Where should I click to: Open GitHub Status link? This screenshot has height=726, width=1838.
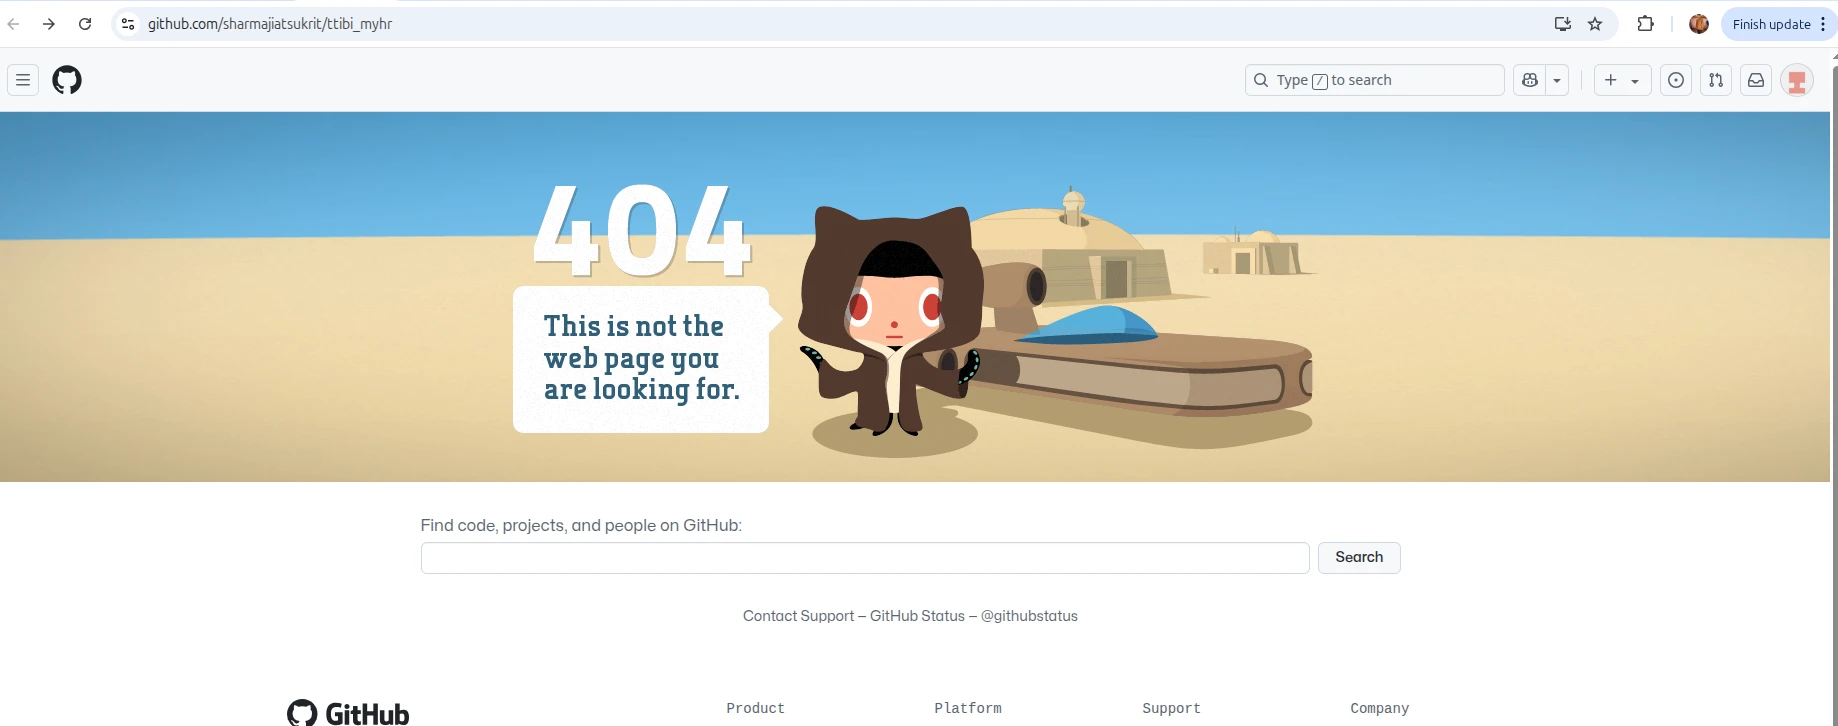click(917, 616)
